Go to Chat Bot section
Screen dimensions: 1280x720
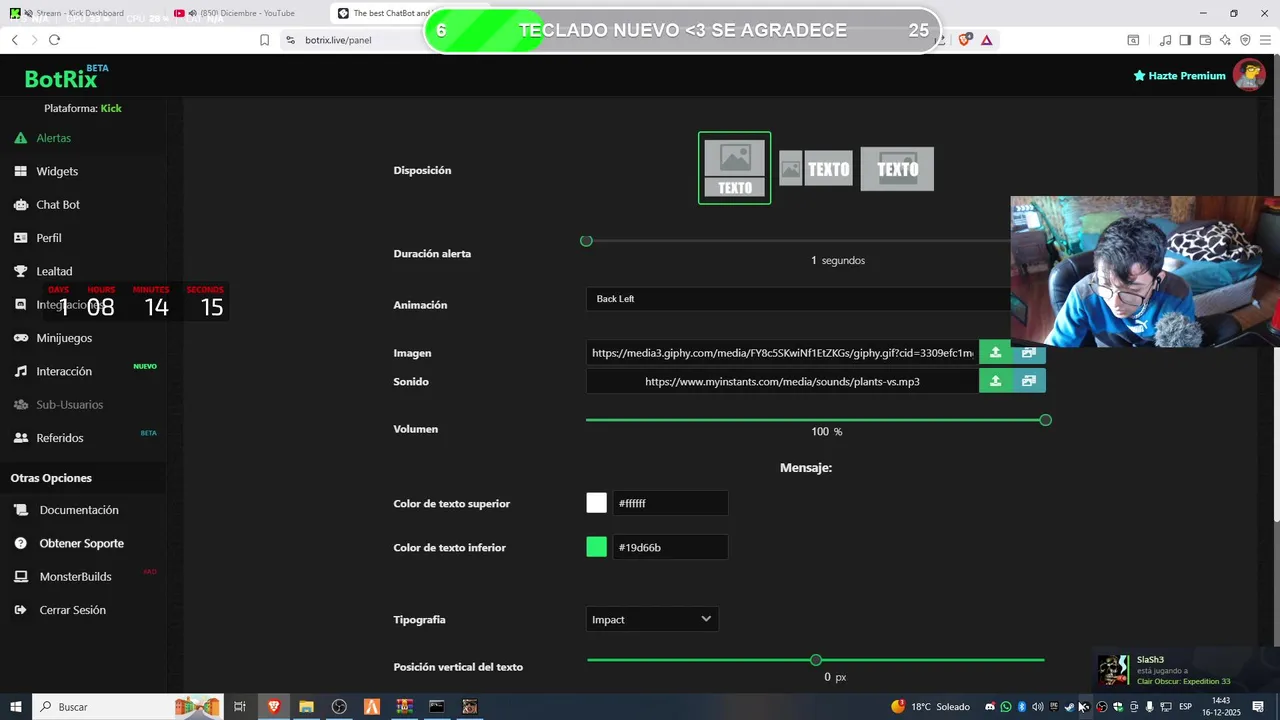[58, 204]
